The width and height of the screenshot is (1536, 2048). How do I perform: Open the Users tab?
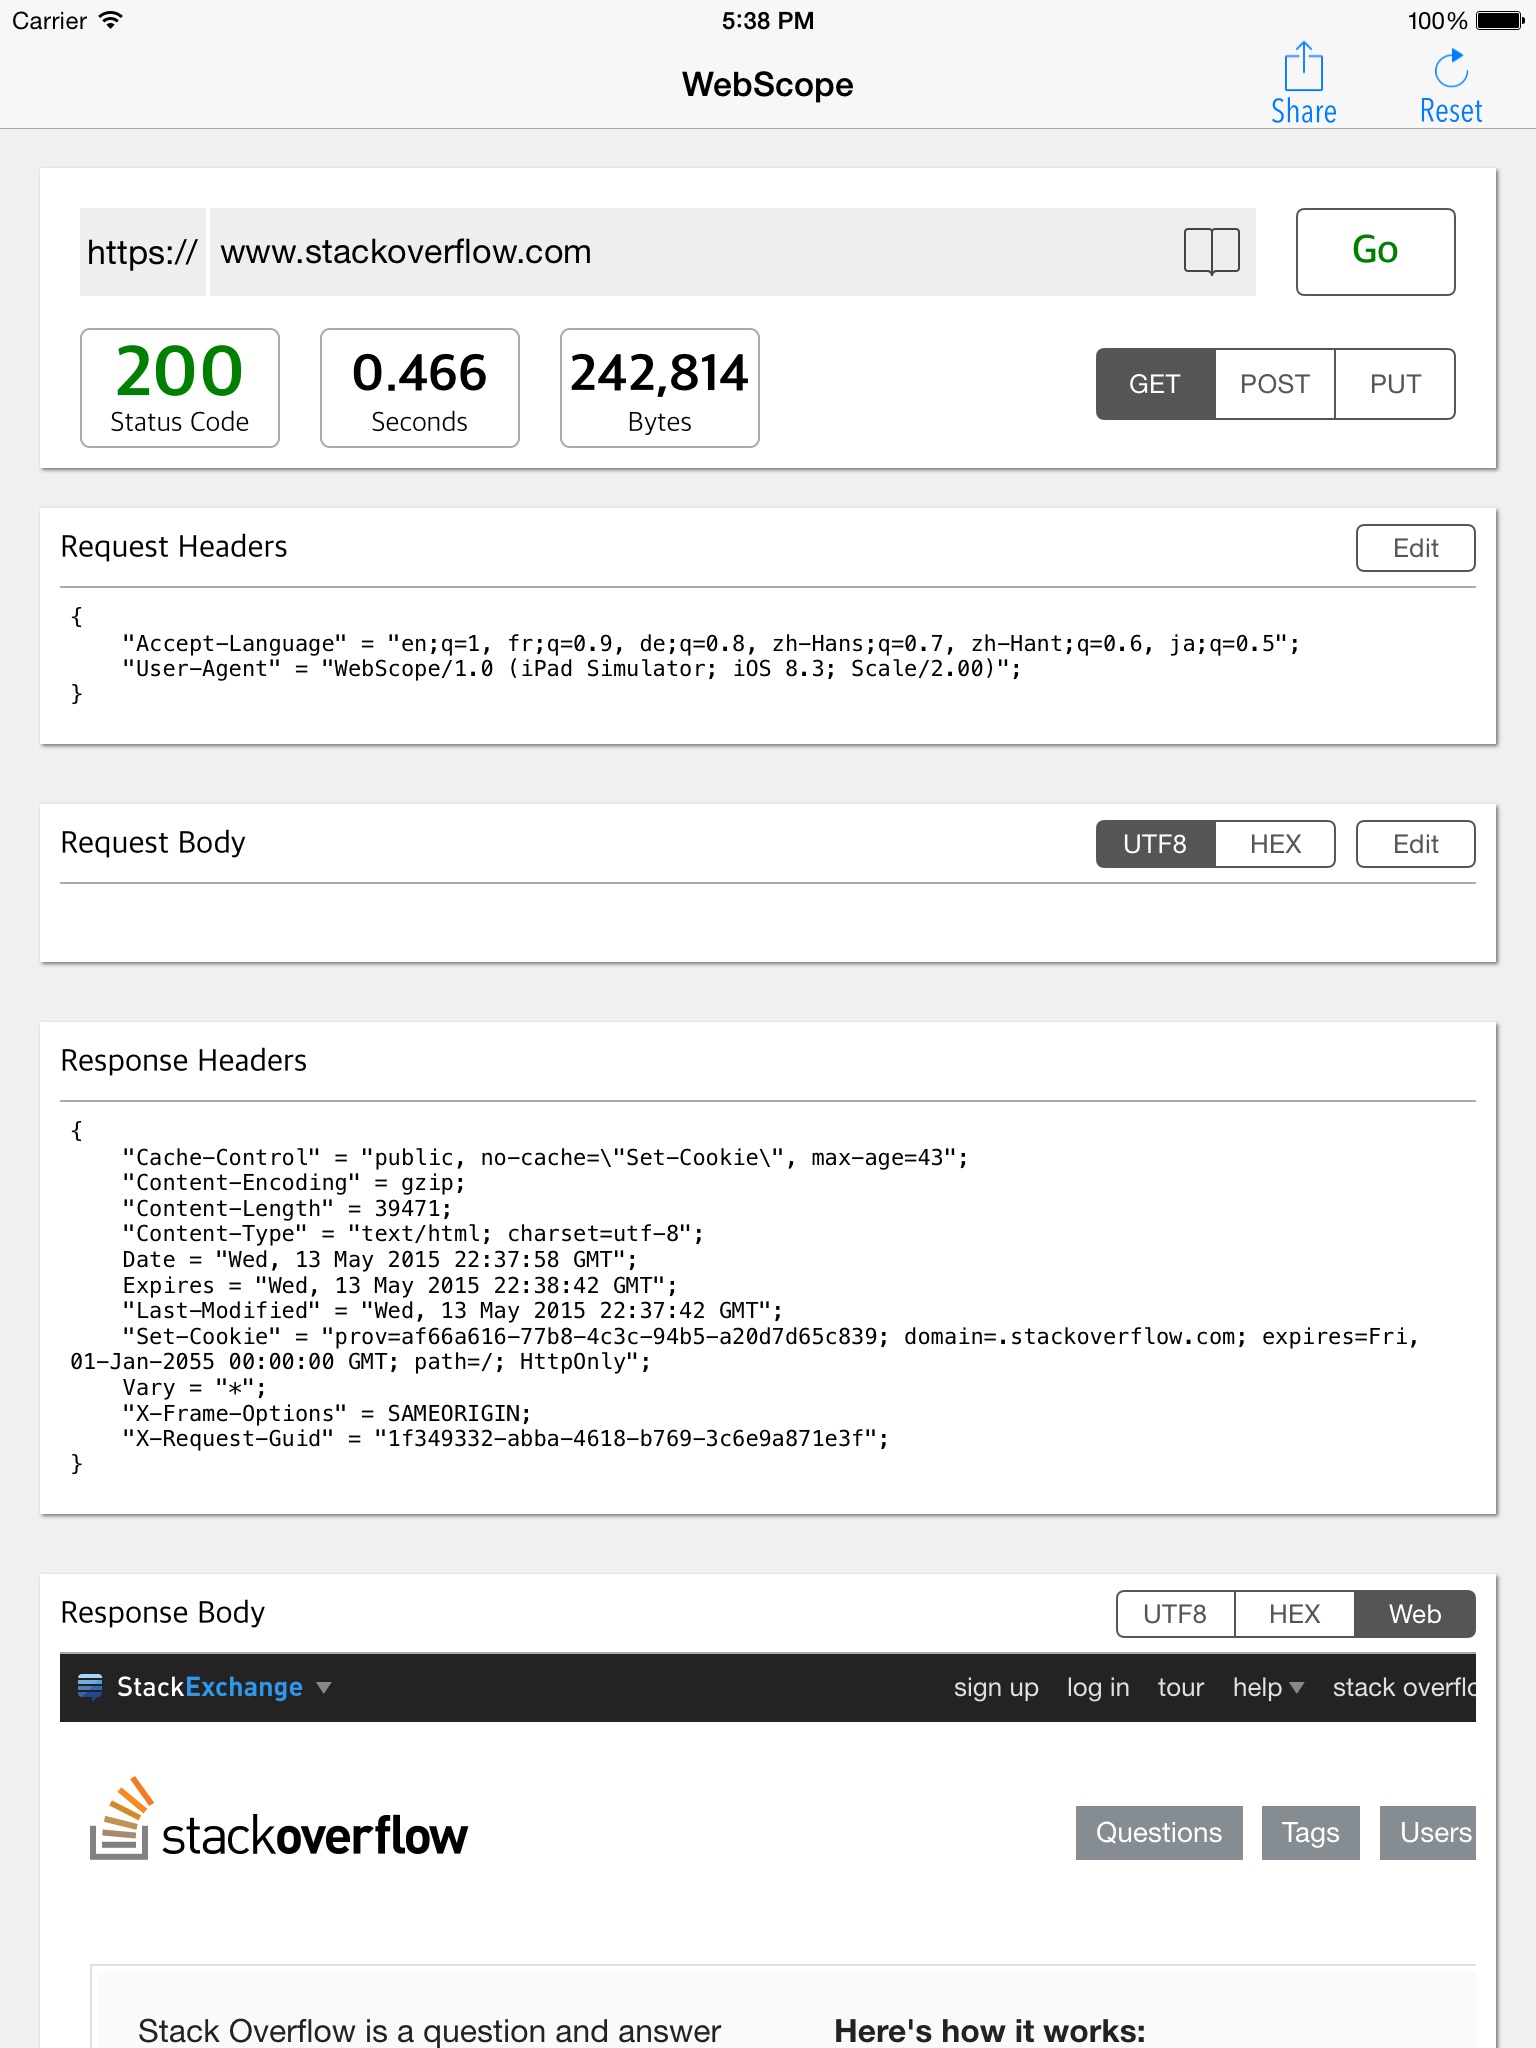1428,1833
